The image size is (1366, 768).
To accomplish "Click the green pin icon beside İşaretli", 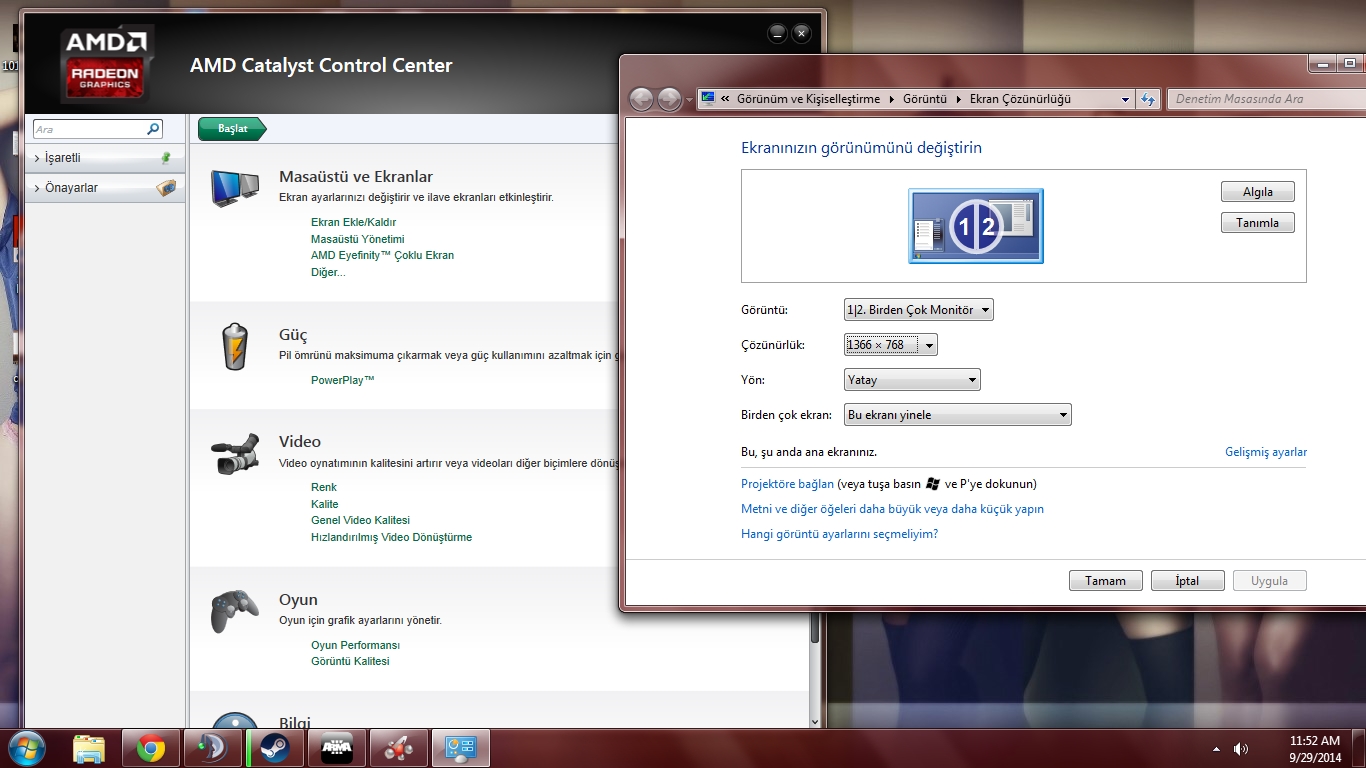I will [x=166, y=158].
